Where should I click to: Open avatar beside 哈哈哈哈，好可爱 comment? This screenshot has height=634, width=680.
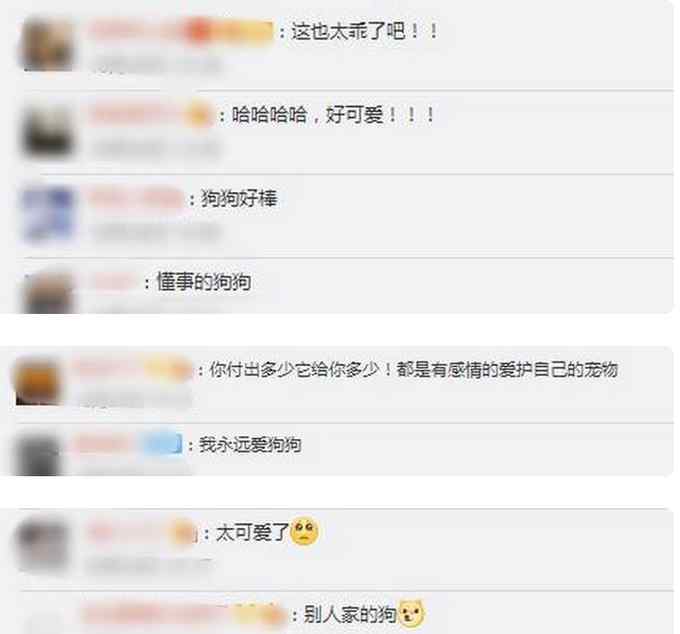click(x=48, y=131)
